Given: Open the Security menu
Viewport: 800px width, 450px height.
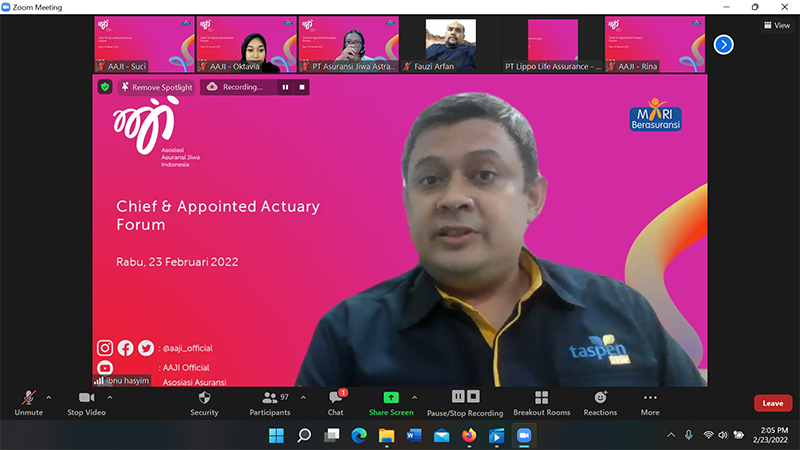Looking at the screenshot, I should pos(204,403).
